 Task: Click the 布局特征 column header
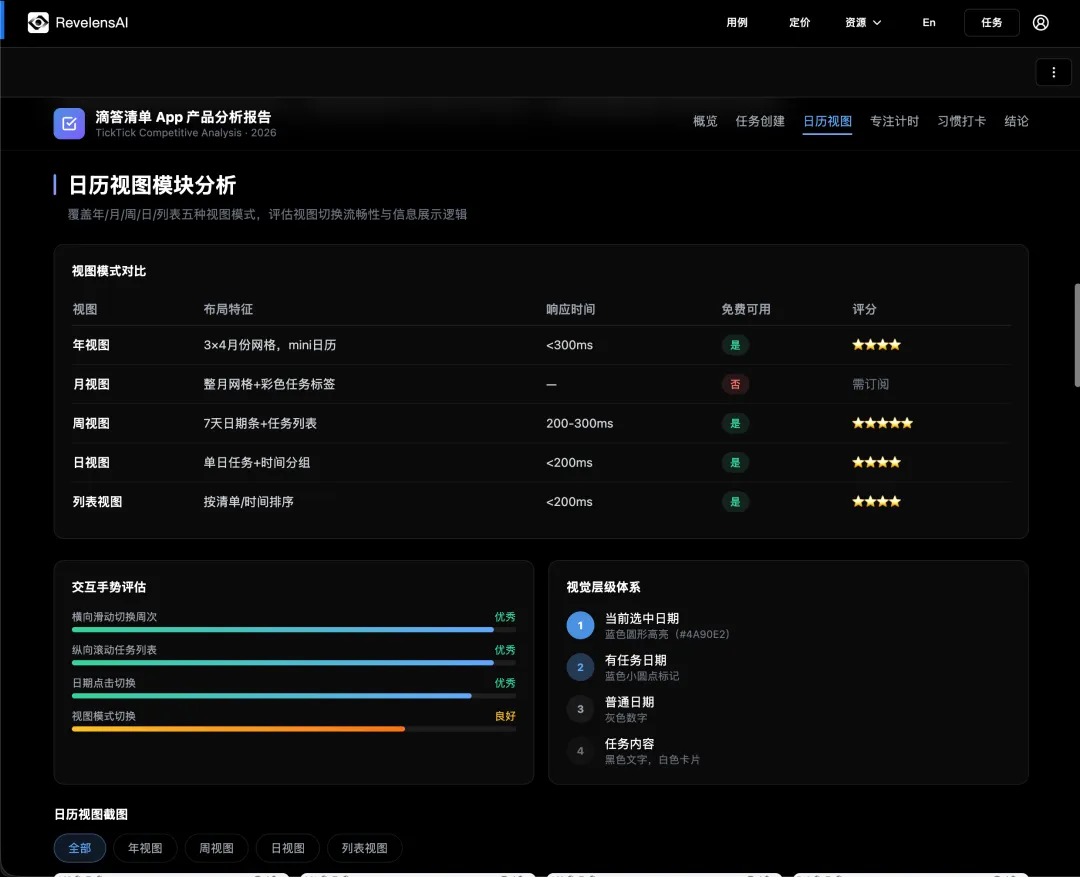(x=228, y=309)
